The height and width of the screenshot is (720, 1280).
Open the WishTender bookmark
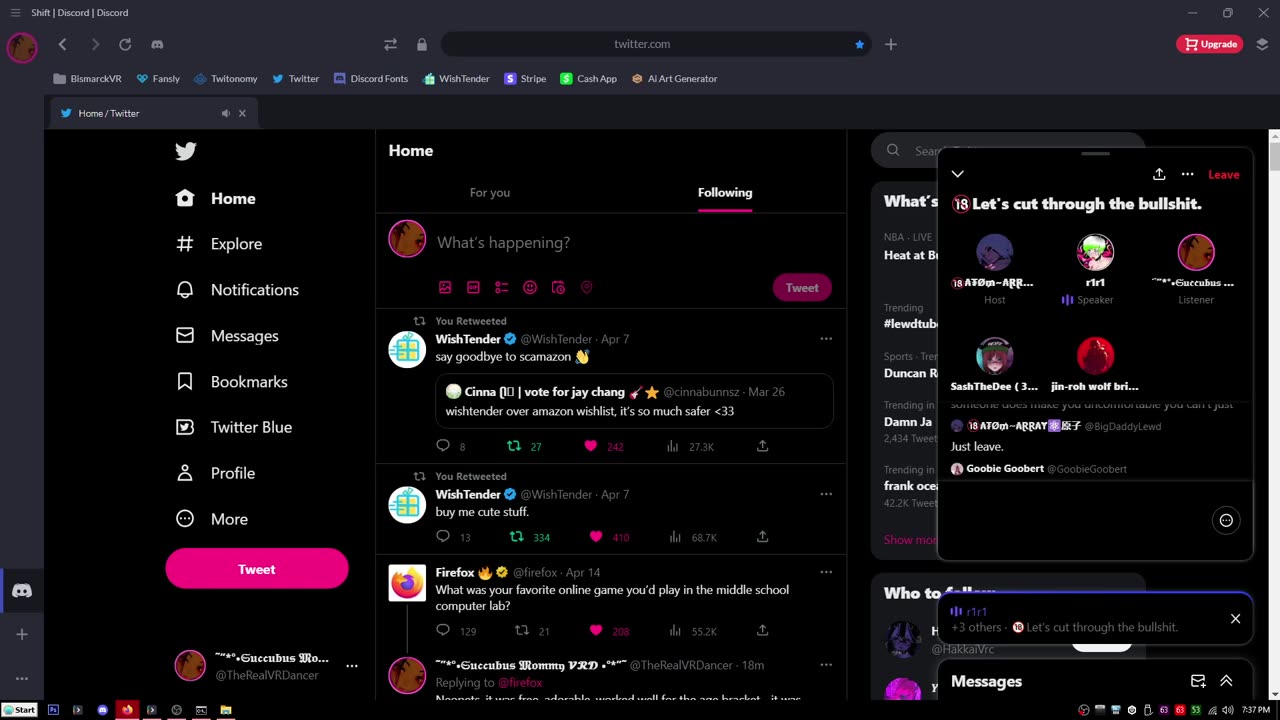[x=456, y=78]
